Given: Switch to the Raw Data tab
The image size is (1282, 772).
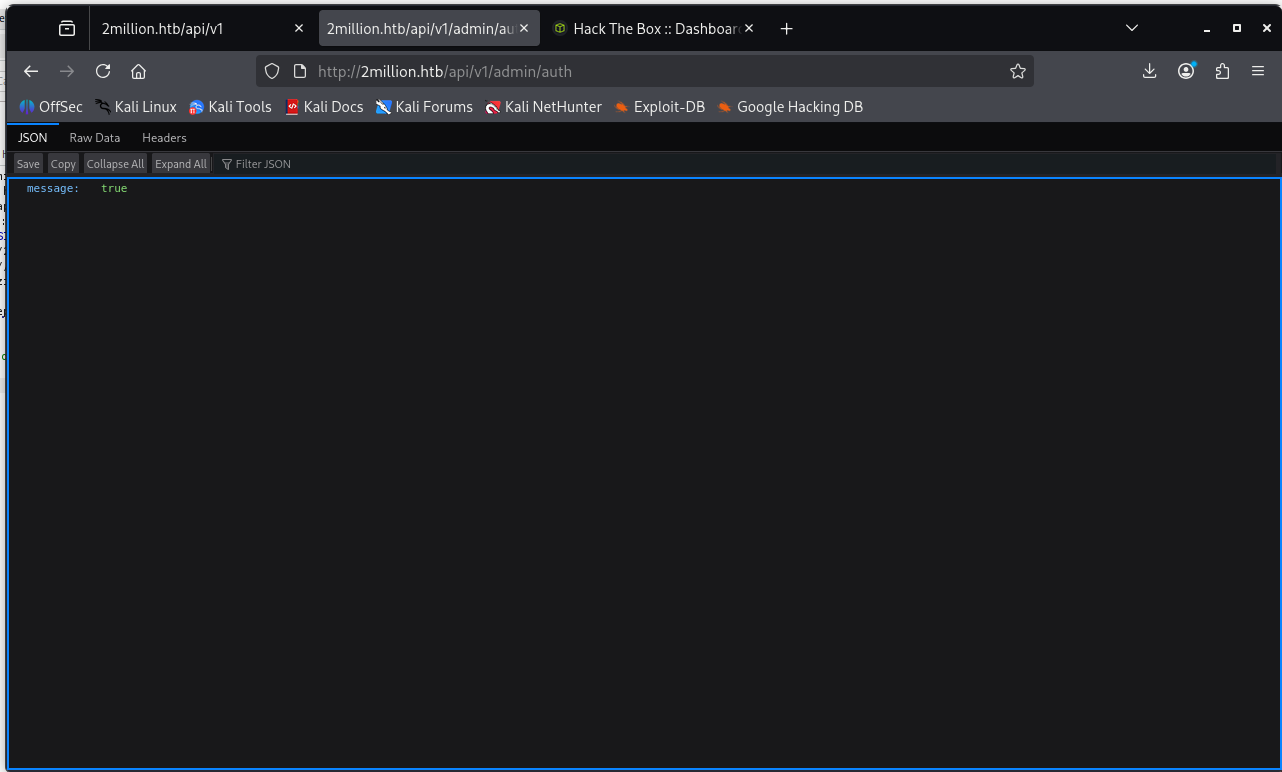Looking at the screenshot, I should (94, 138).
